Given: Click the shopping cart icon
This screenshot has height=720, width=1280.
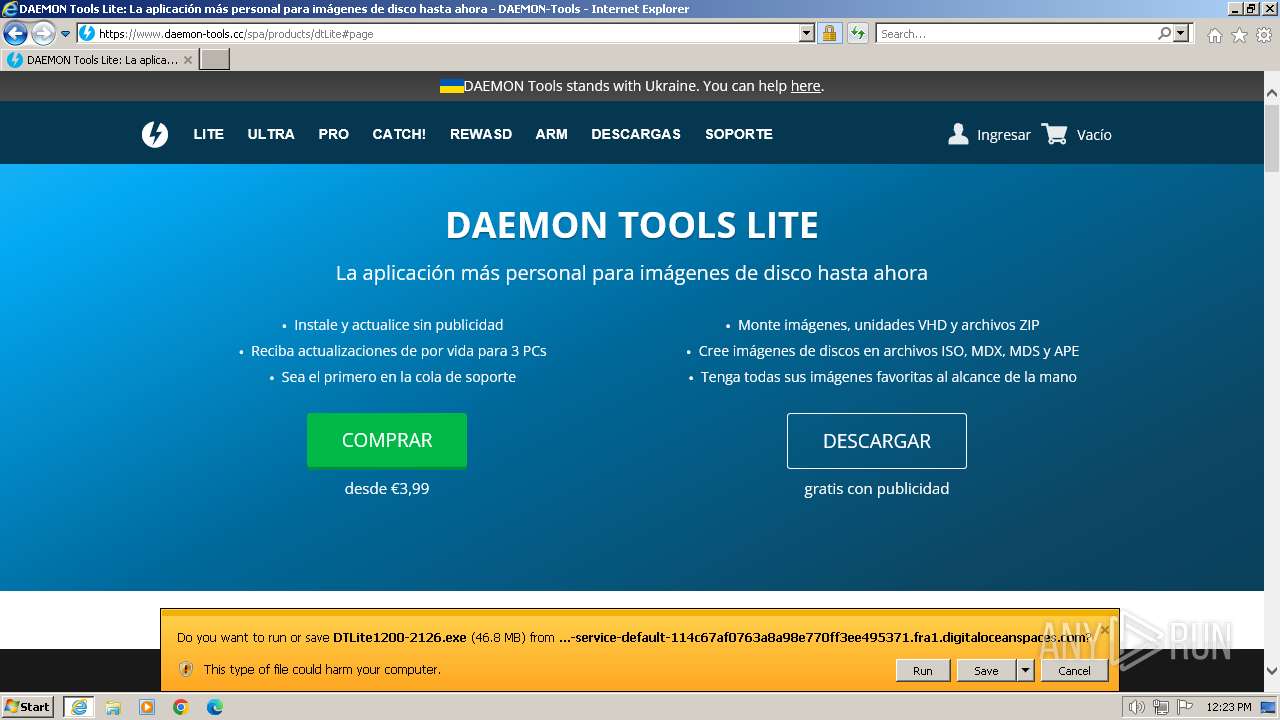Looking at the screenshot, I should click(1054, 134).
